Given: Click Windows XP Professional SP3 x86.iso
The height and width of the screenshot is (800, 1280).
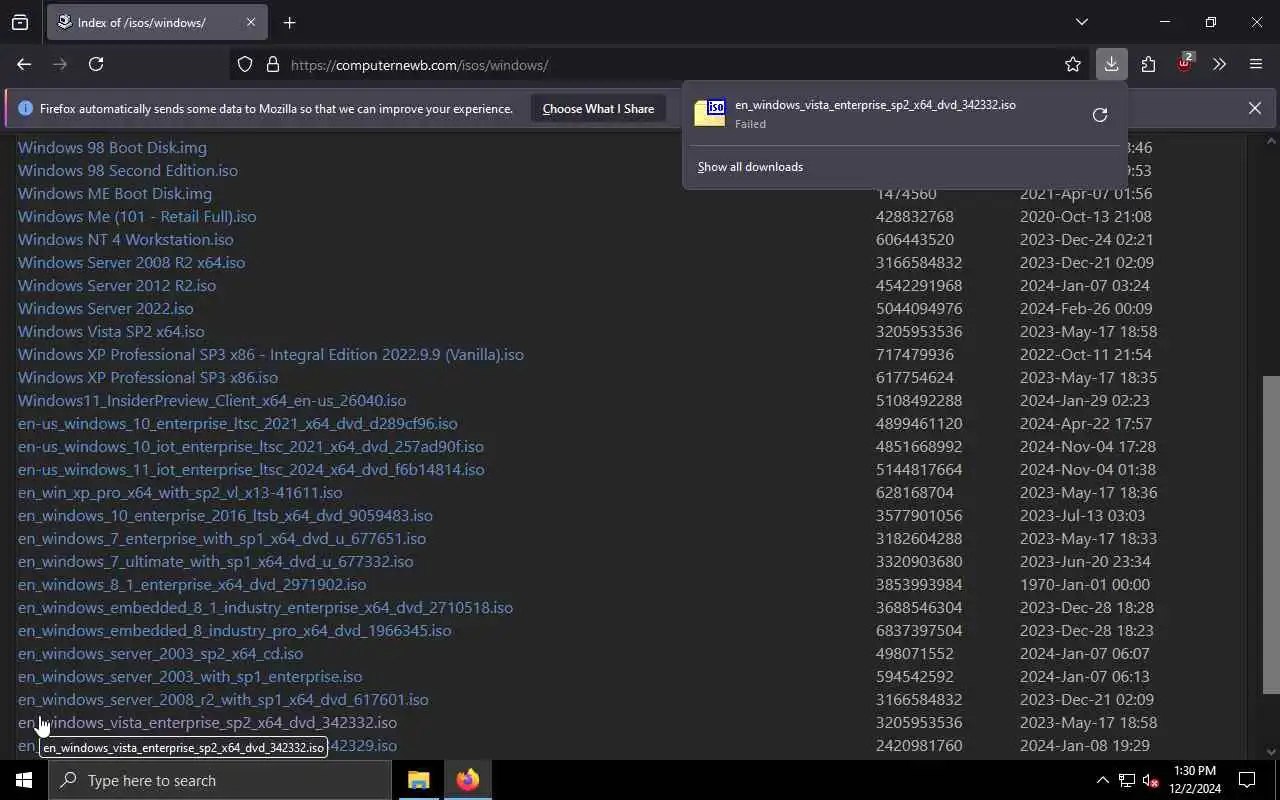Looking at the screenshot, I should pyautogui.click(x=148, y=377).
